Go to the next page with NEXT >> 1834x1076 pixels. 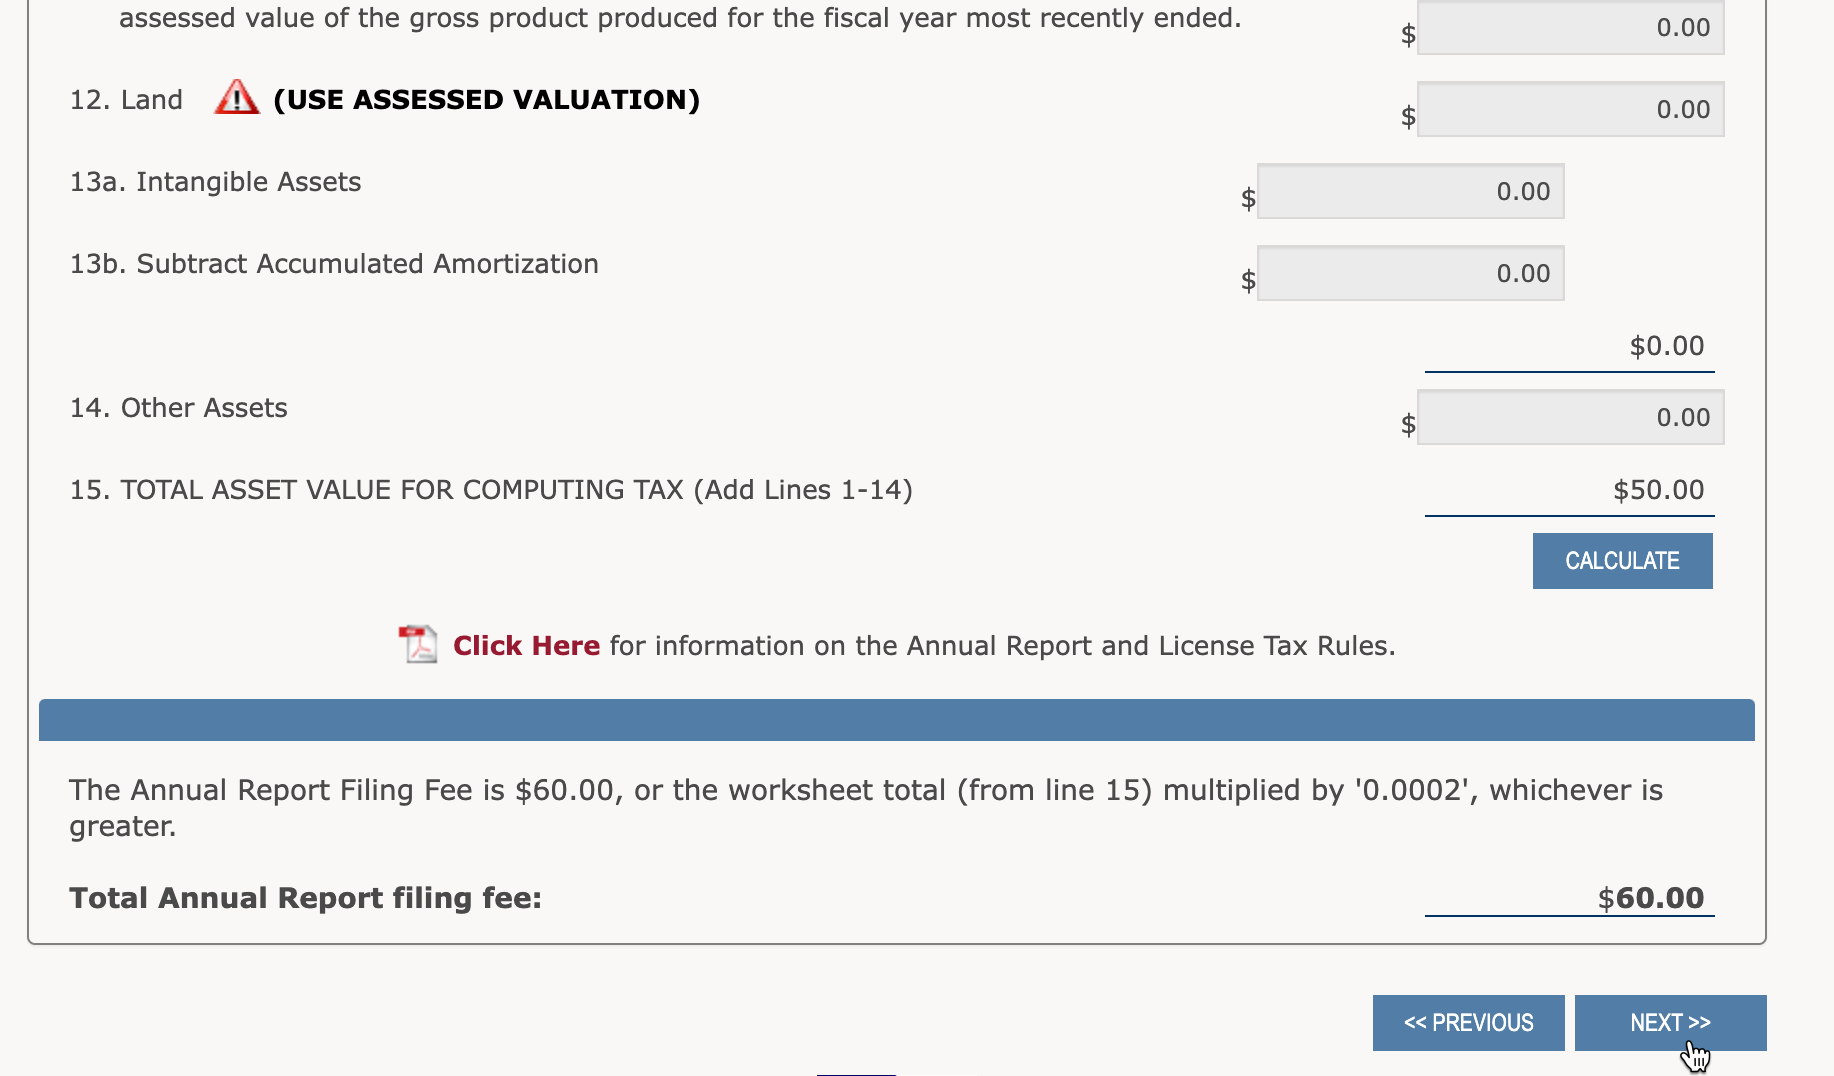[1670, 1023]
